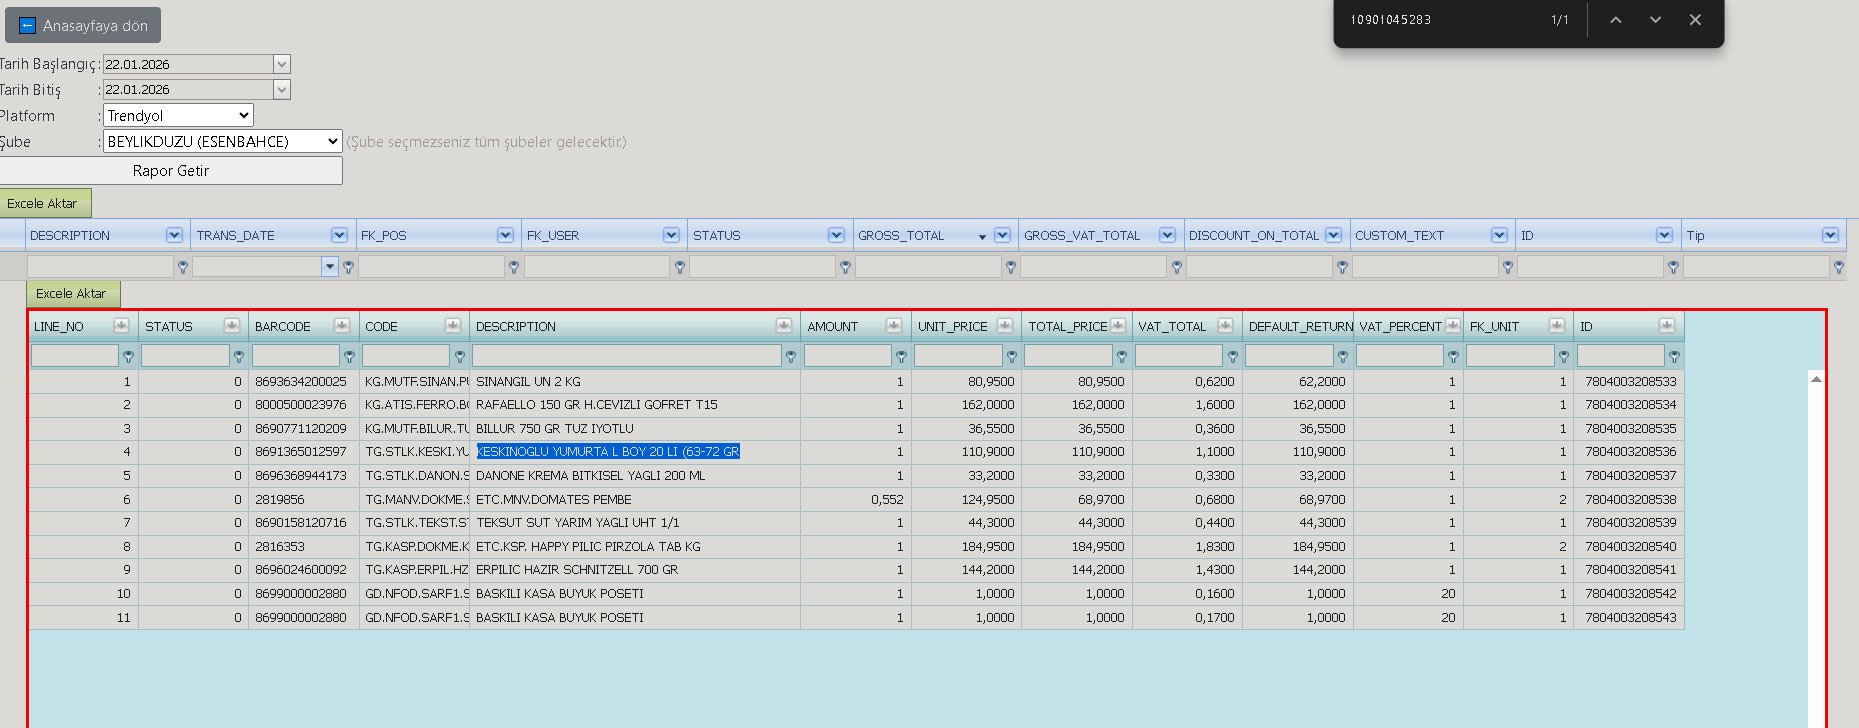Select cell ETC.MNV.DOMATES PEMBE

635,499
